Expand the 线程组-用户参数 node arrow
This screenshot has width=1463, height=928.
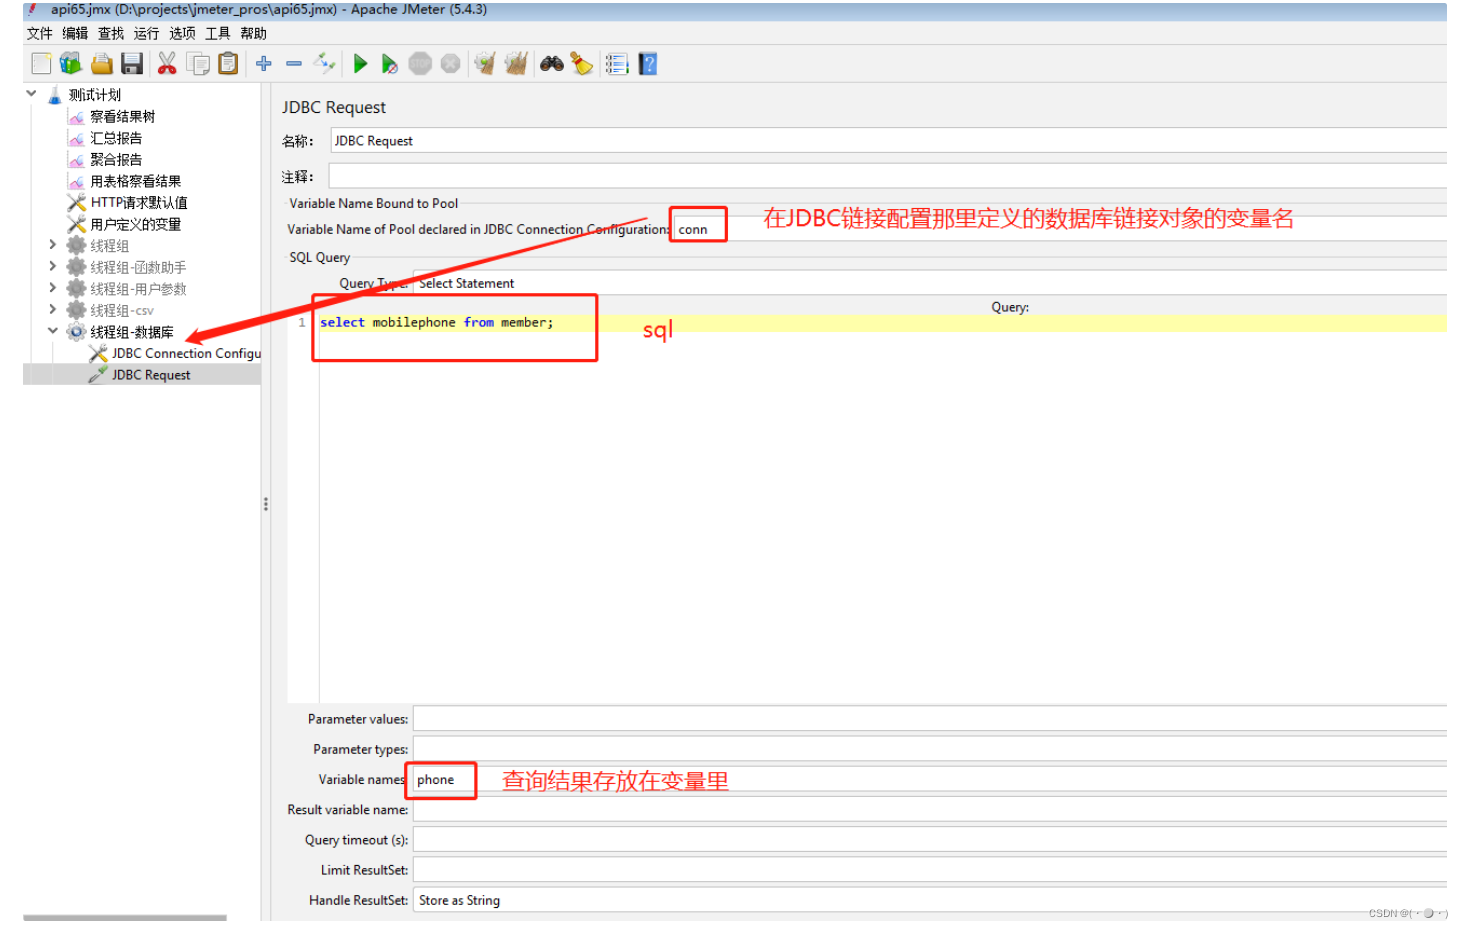pyautogui.click(x=52, y=287)
